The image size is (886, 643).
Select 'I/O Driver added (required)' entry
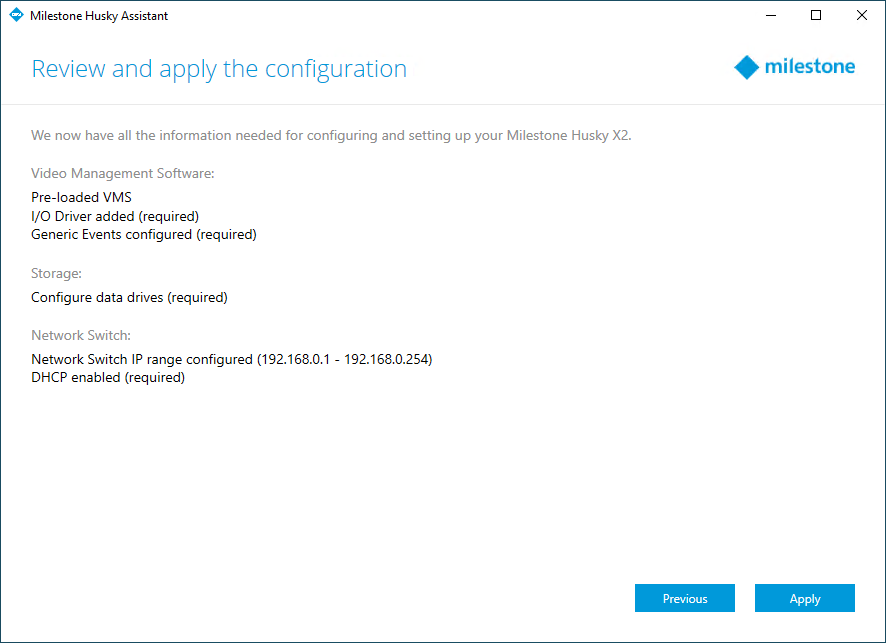pyautogui.click(x=115, y=216)
